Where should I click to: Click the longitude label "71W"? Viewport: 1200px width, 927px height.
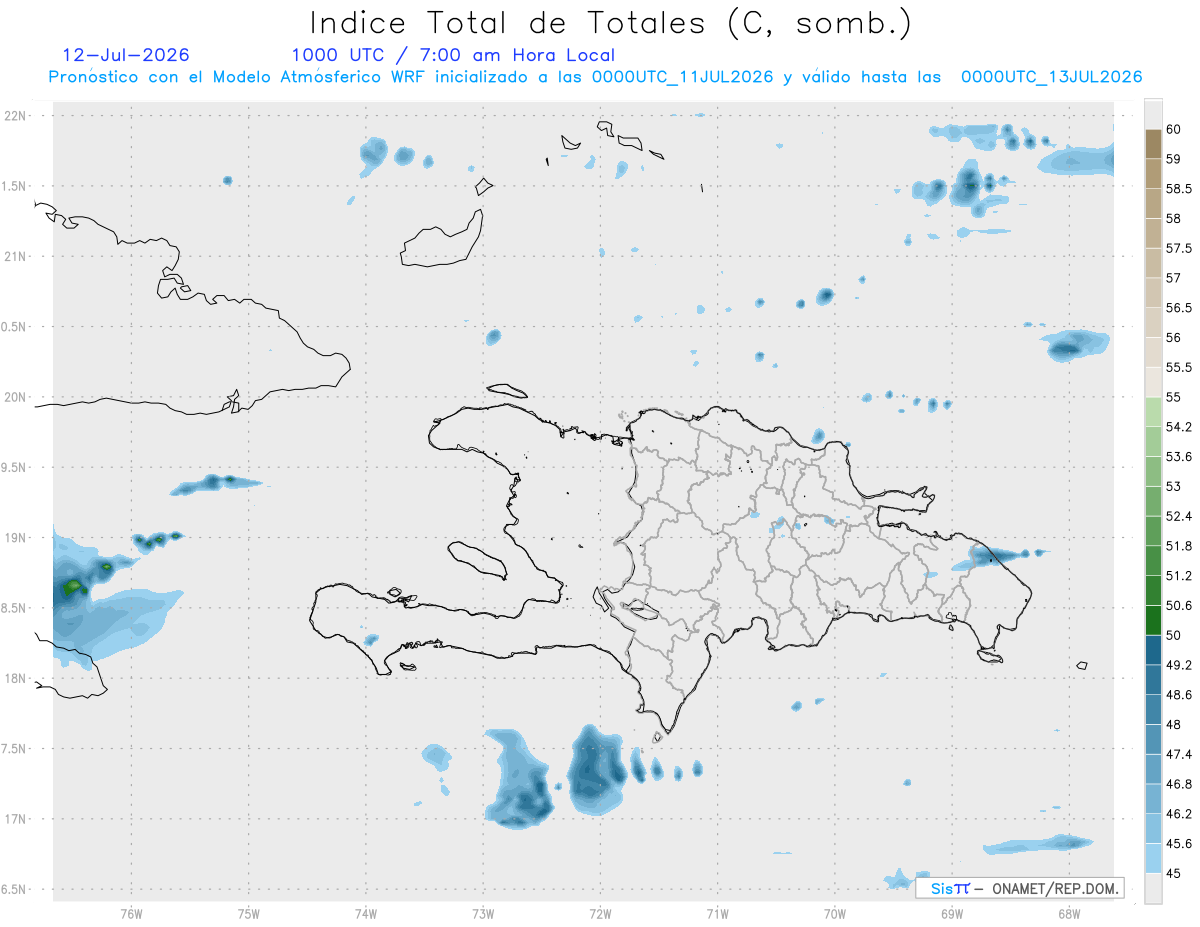[717, 914]
